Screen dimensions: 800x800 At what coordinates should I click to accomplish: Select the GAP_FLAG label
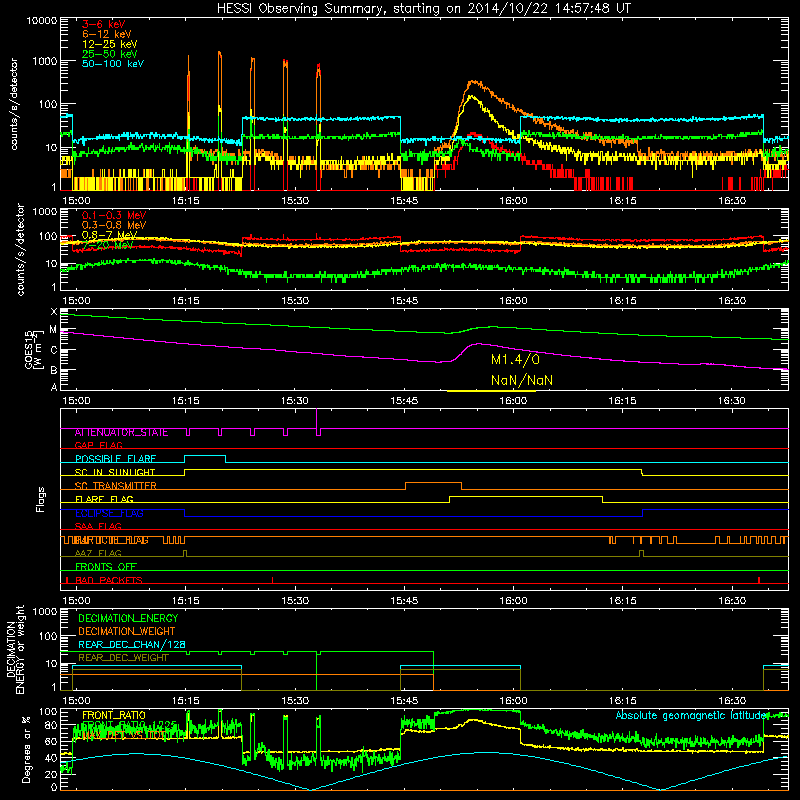98,445
